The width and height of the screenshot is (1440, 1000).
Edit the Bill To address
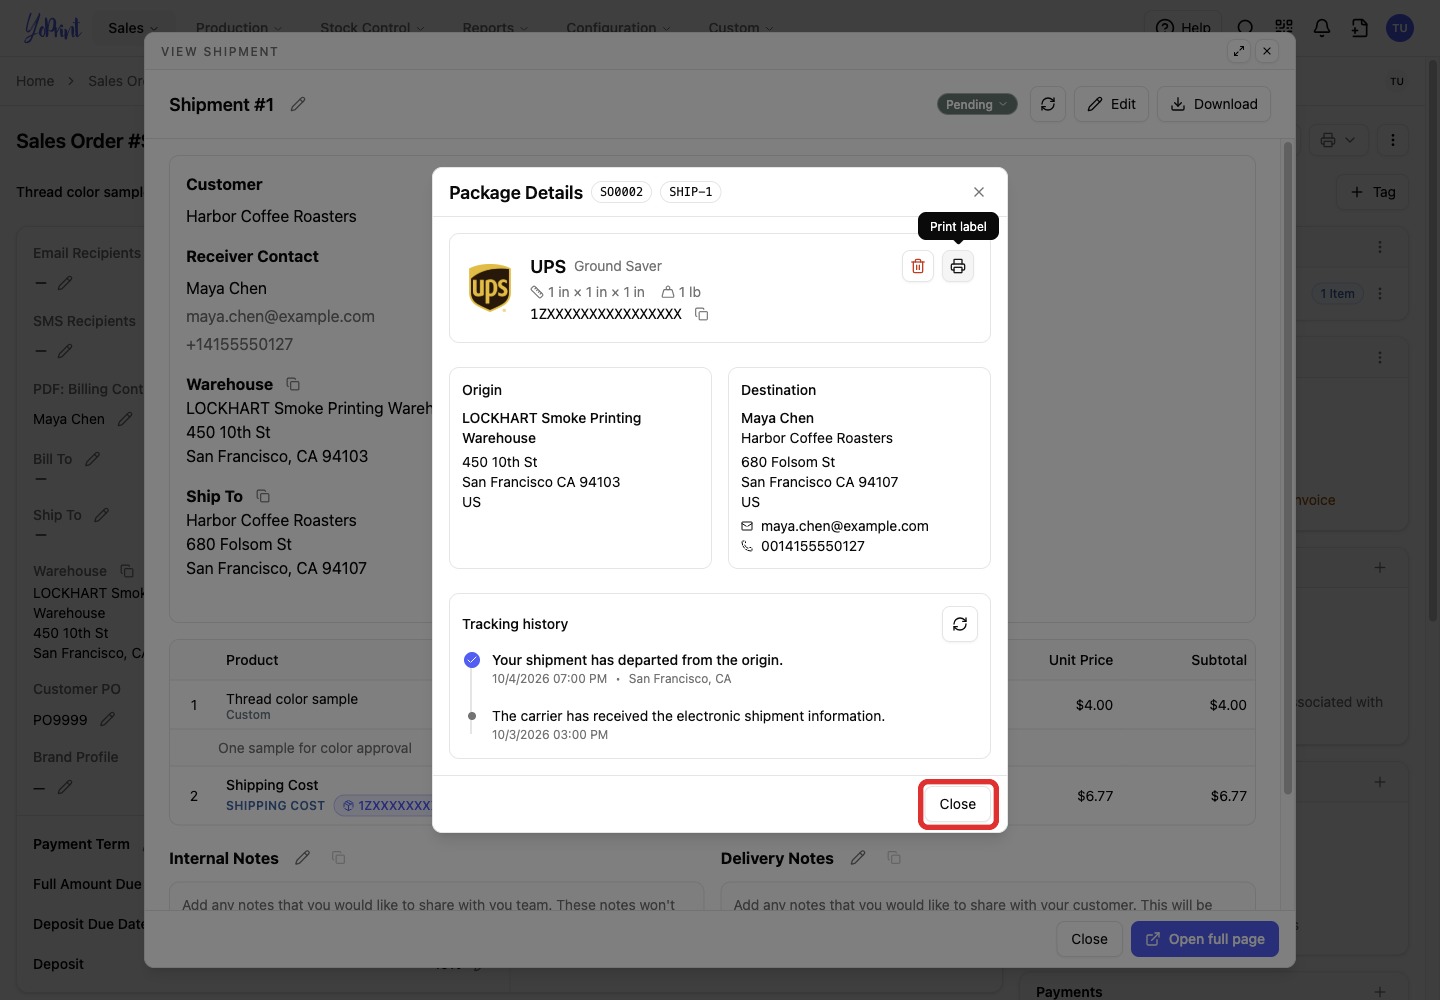92,459
